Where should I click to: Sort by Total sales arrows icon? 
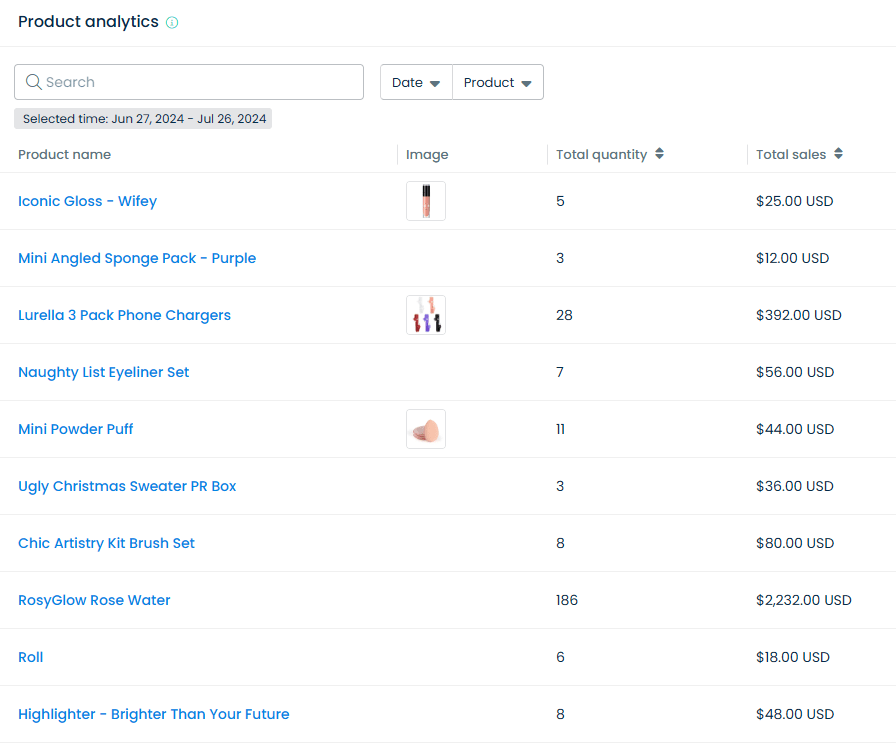coord(838,154)
